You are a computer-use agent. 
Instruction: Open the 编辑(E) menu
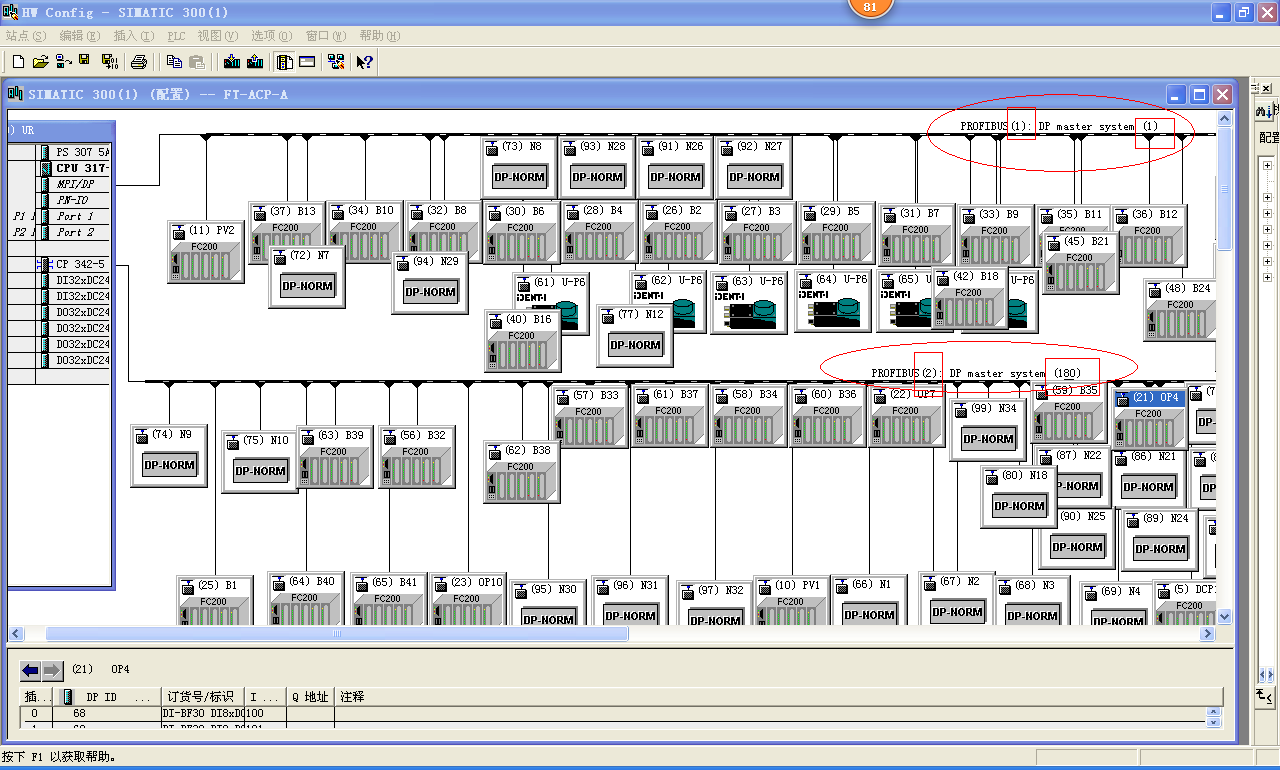80,36
